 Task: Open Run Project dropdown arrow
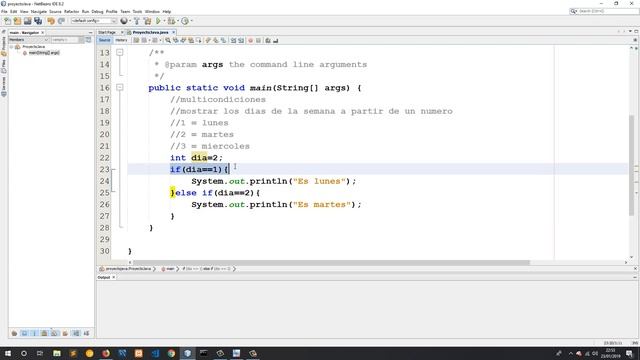coord(164,21)
